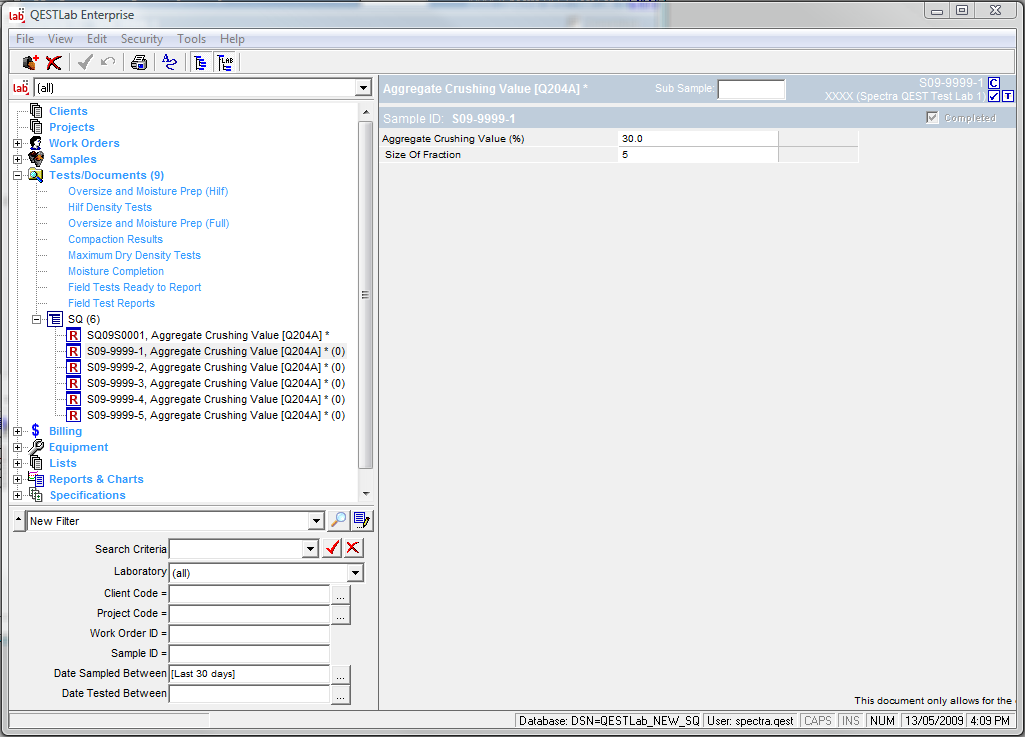This screenshot has width=1025, height=737.
Task: Collapse the SQ (6) tree node
Action: [38, 319]
